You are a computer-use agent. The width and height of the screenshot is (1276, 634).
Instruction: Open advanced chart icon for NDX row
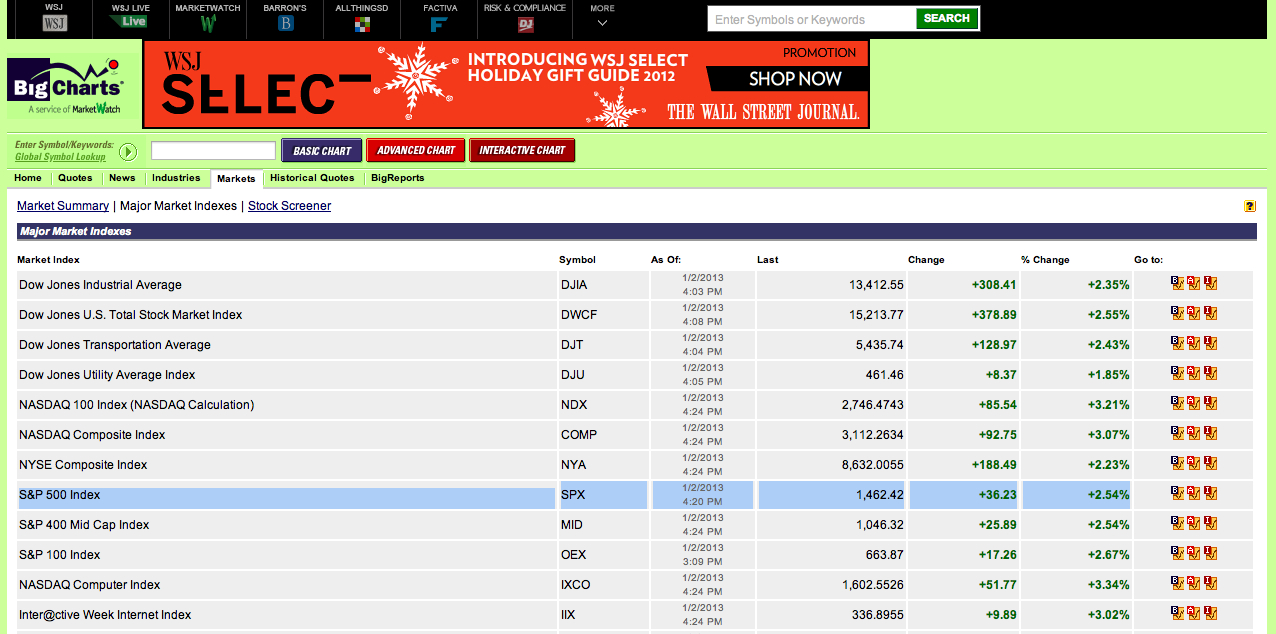click(1193, 404)
